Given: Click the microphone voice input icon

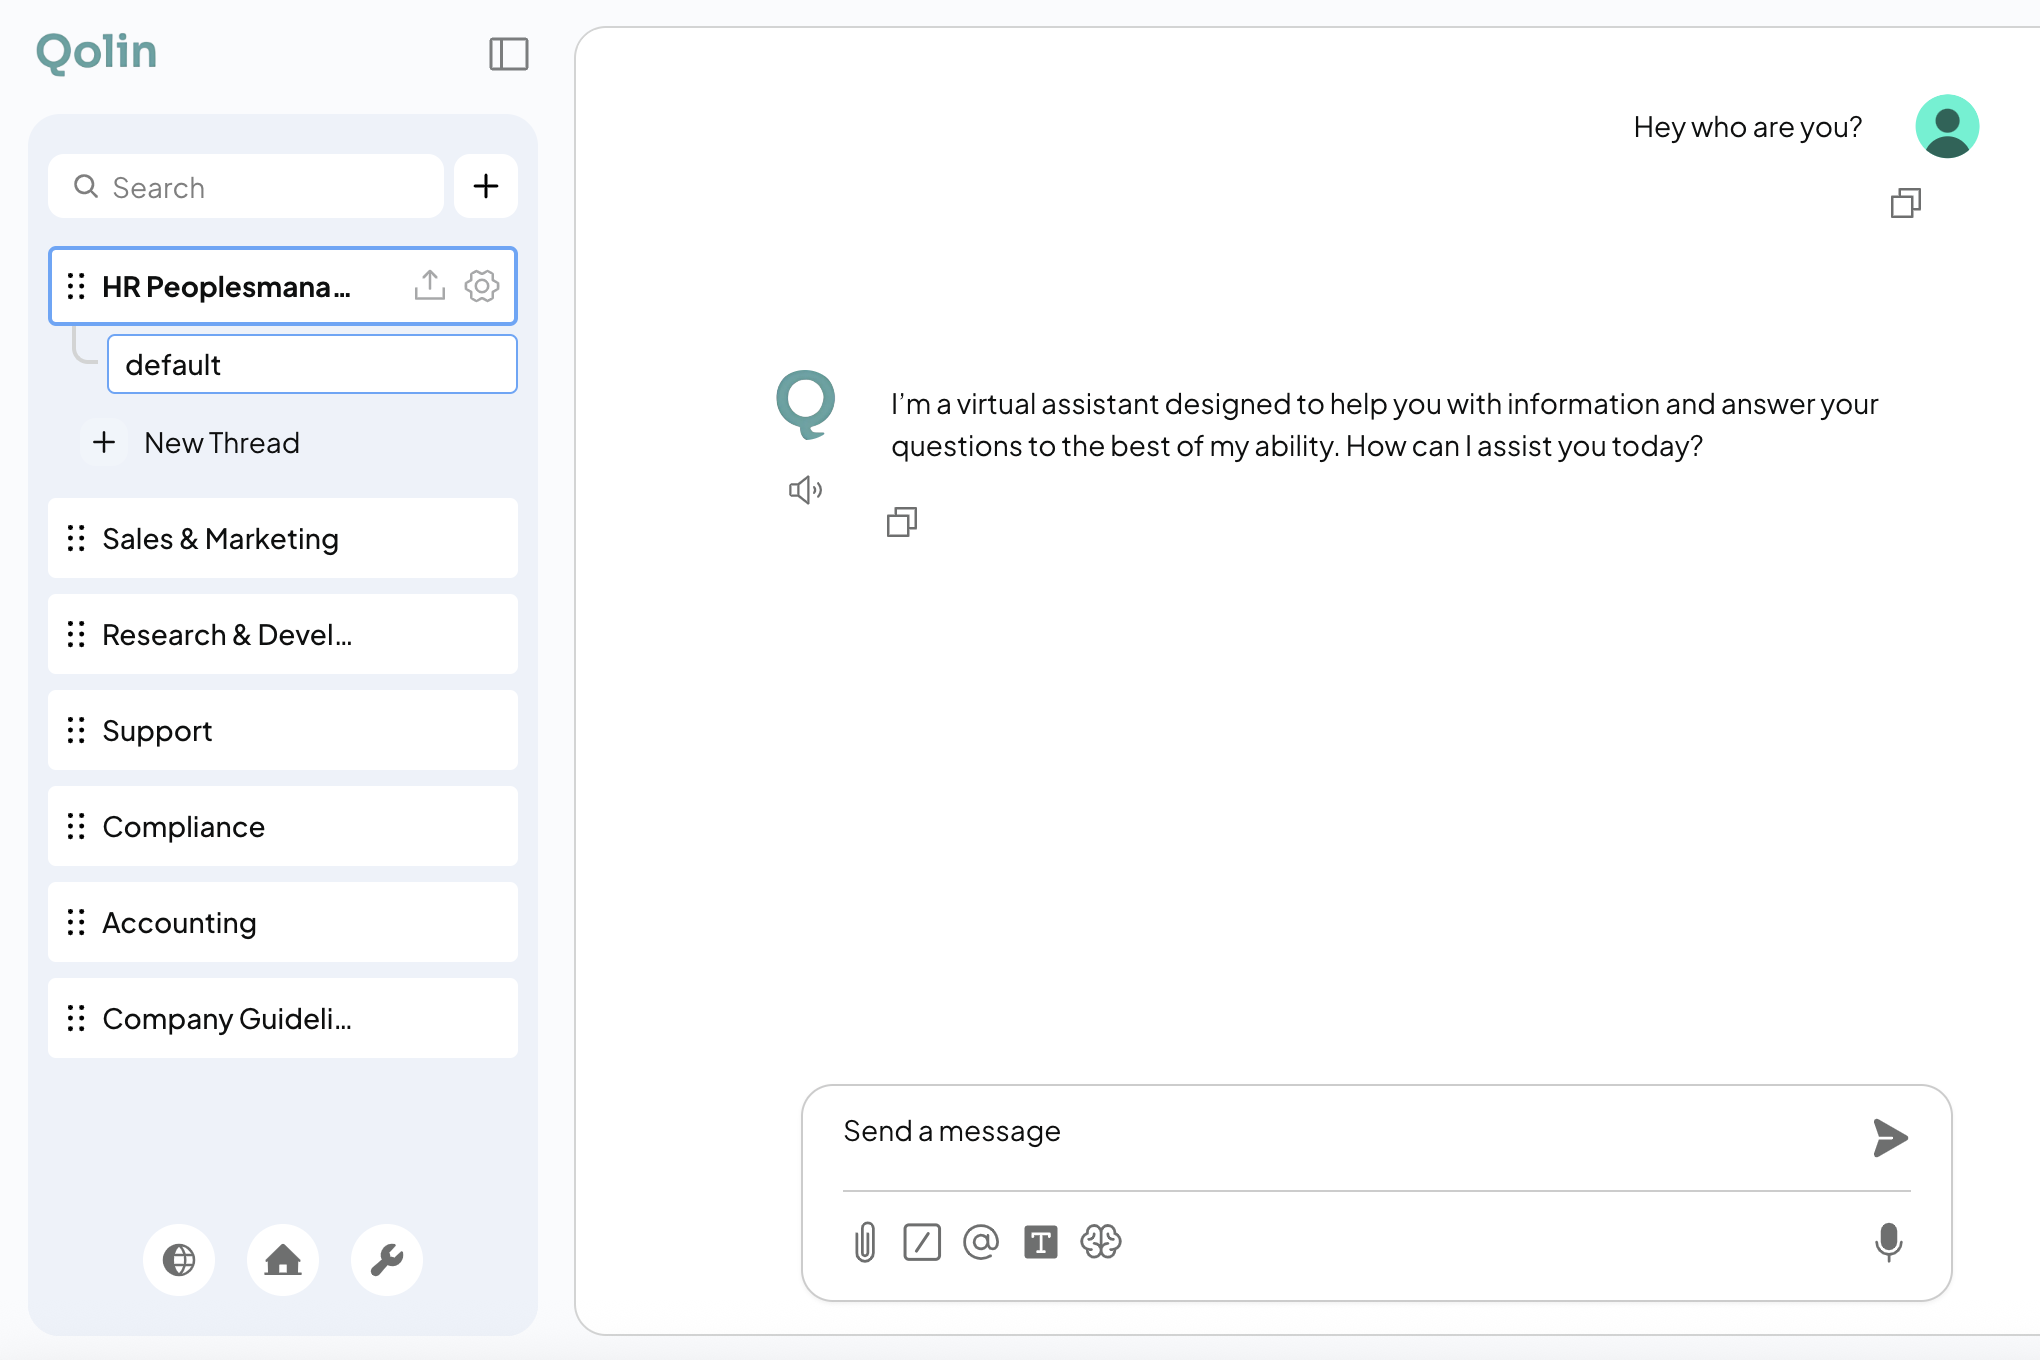Looking at the screenshot, I should point(1889,1242).
